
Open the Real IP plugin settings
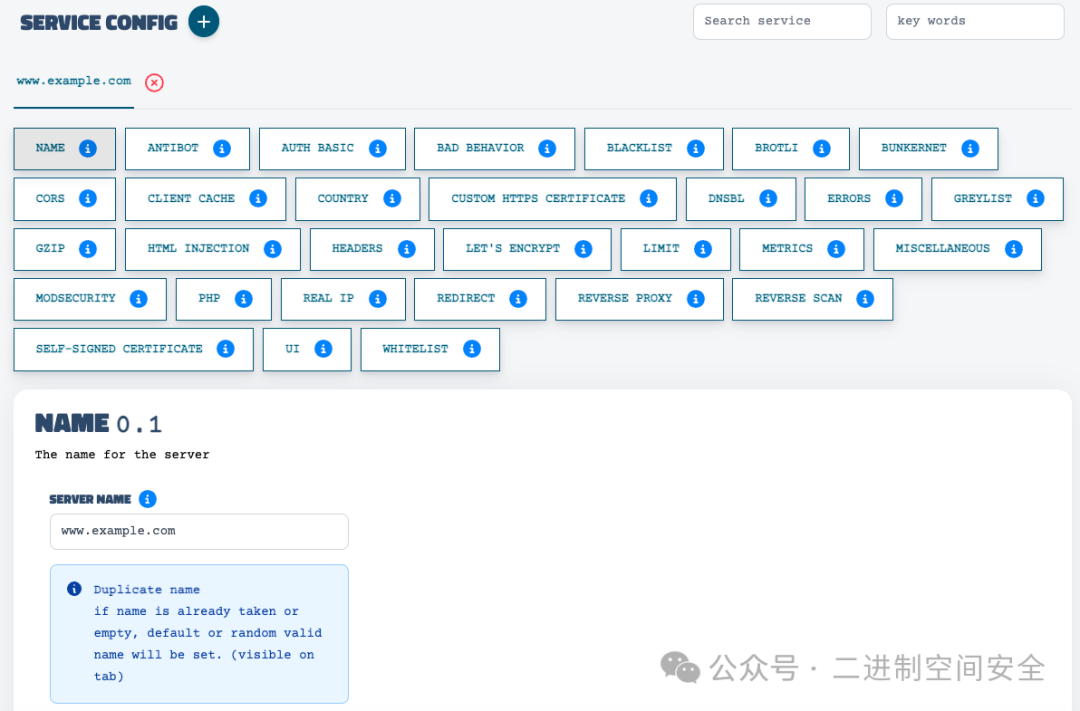pyautogui.click(x=328, y=299)
